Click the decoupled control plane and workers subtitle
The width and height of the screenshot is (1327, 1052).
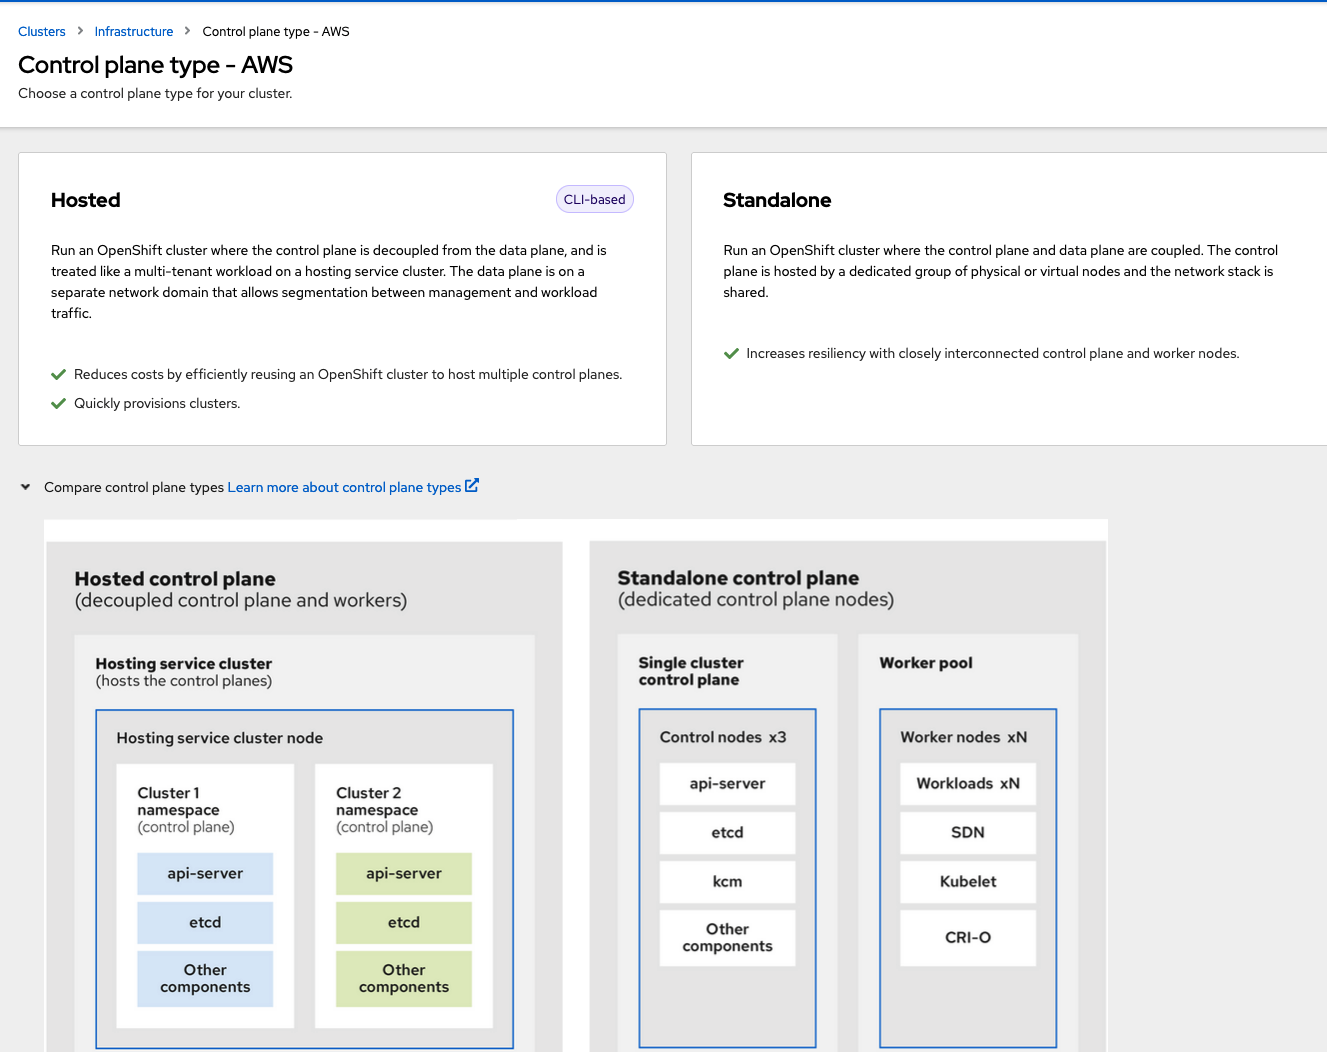[x=241, y=601]
